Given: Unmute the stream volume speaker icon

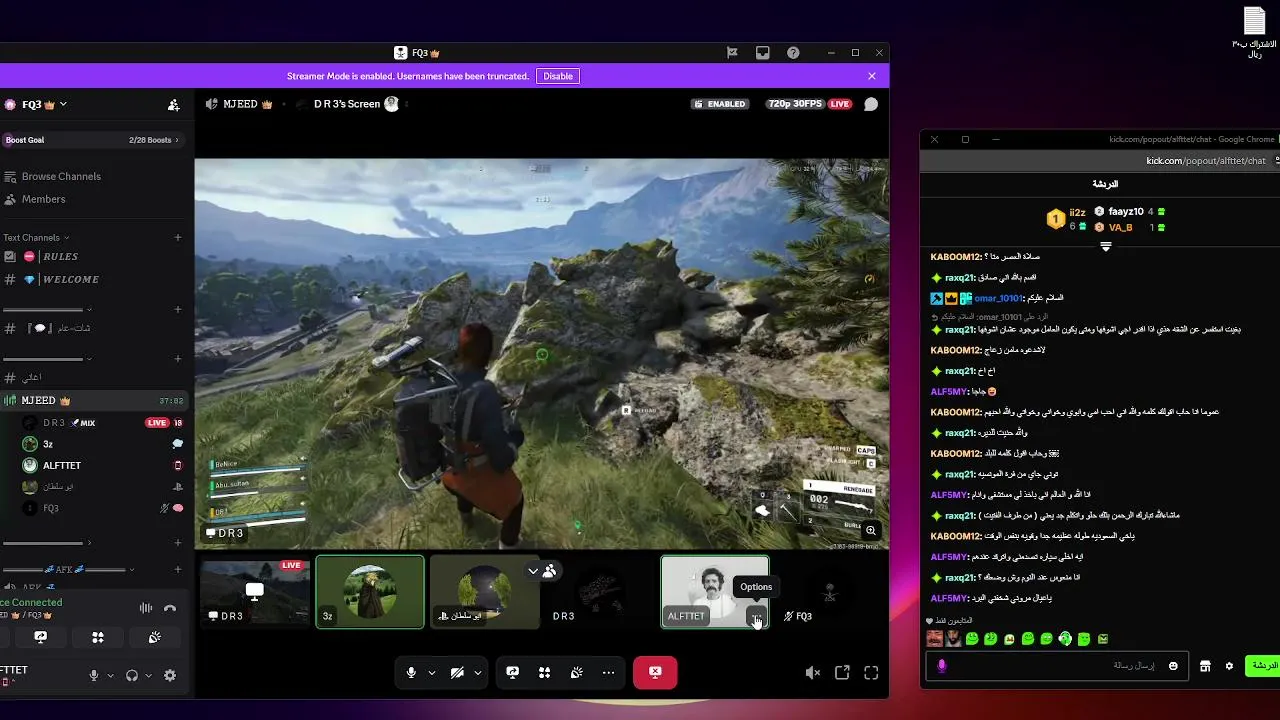Looking at the screenshot, I should 813,673.
